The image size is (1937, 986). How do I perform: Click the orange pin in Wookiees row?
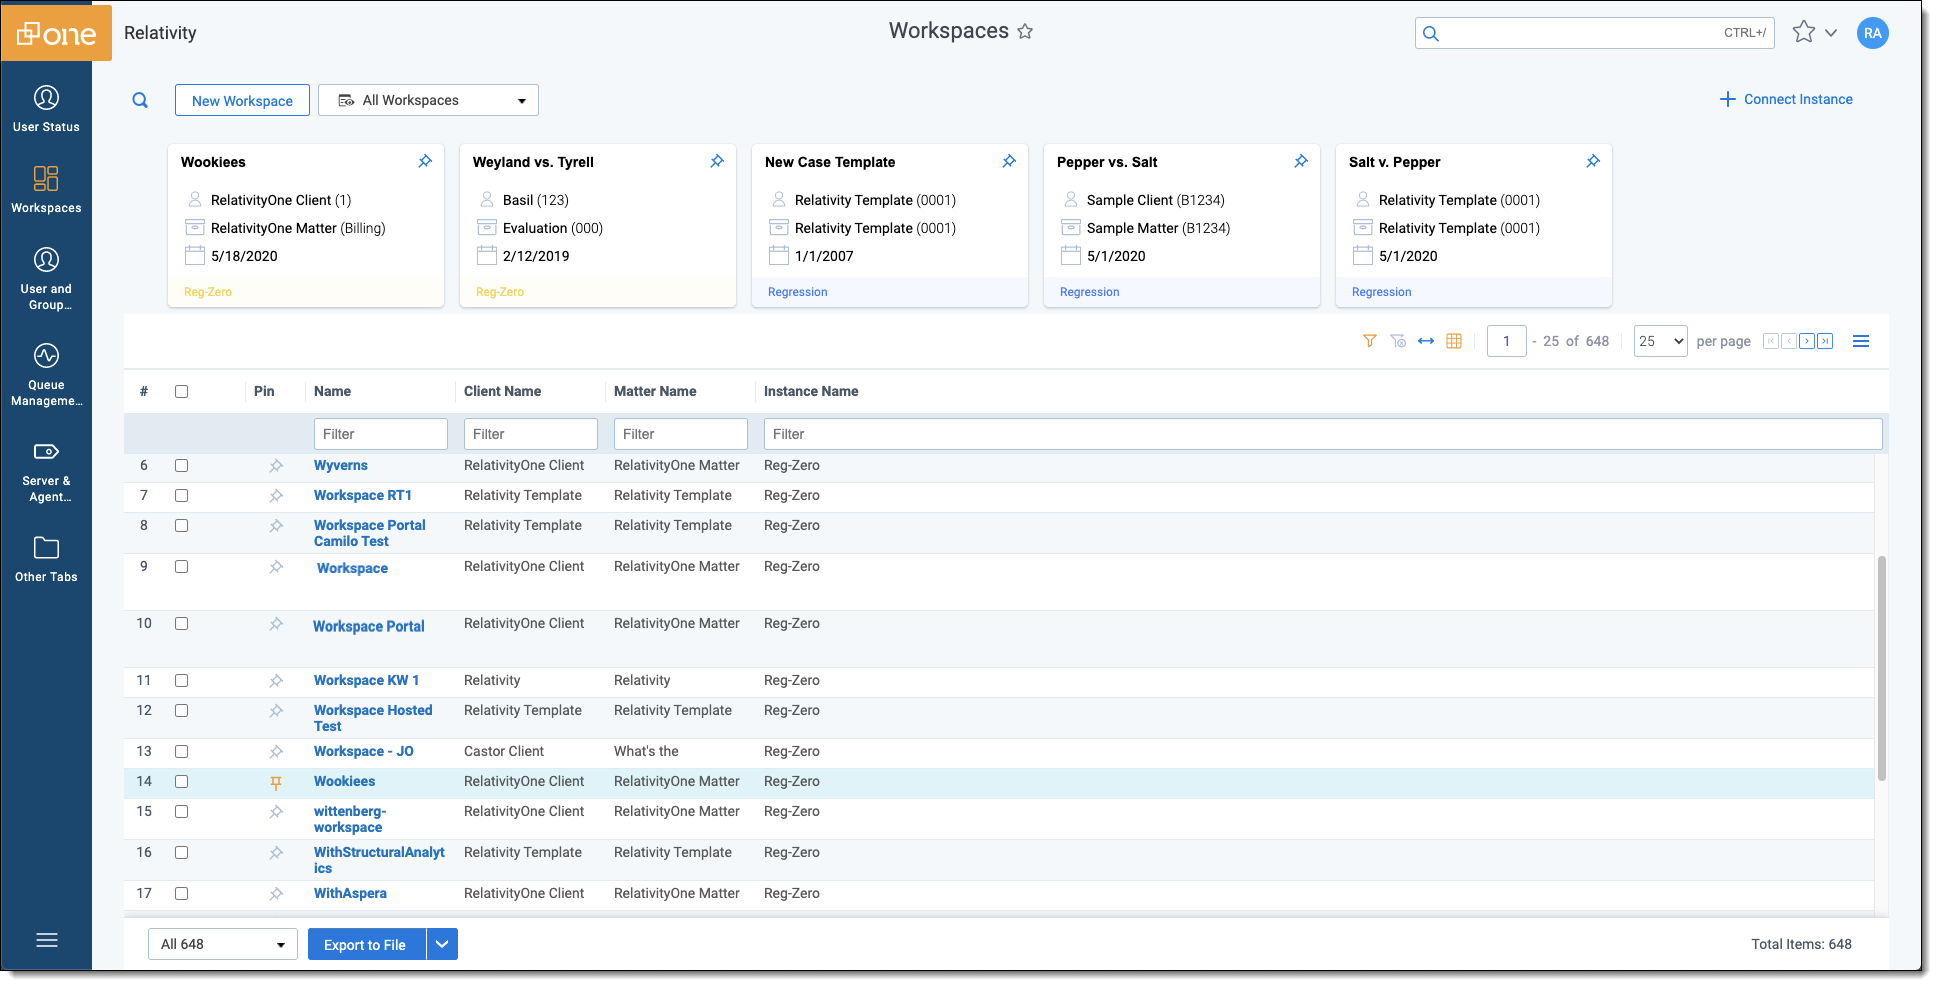[276, 782]
